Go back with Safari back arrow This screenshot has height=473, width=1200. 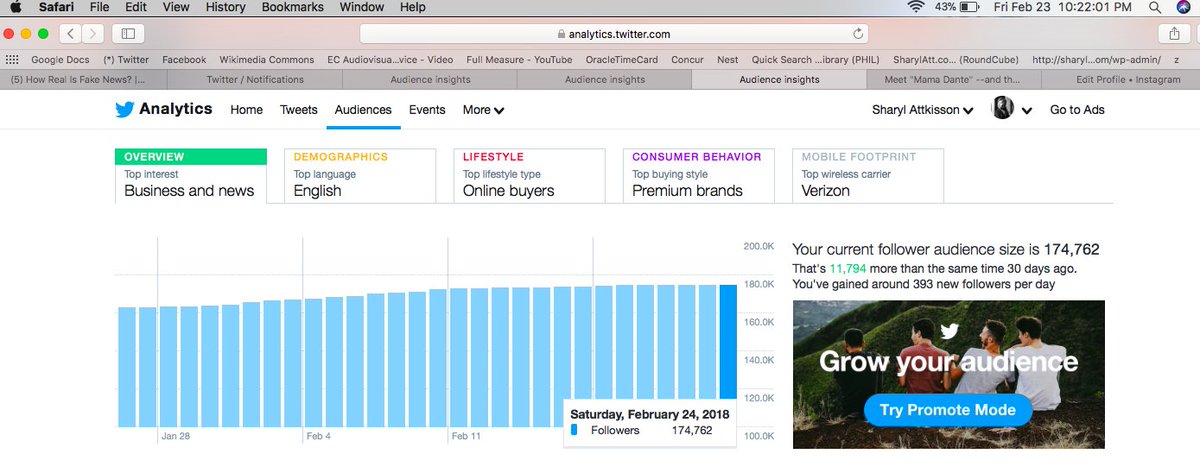[x=71, y=34]
